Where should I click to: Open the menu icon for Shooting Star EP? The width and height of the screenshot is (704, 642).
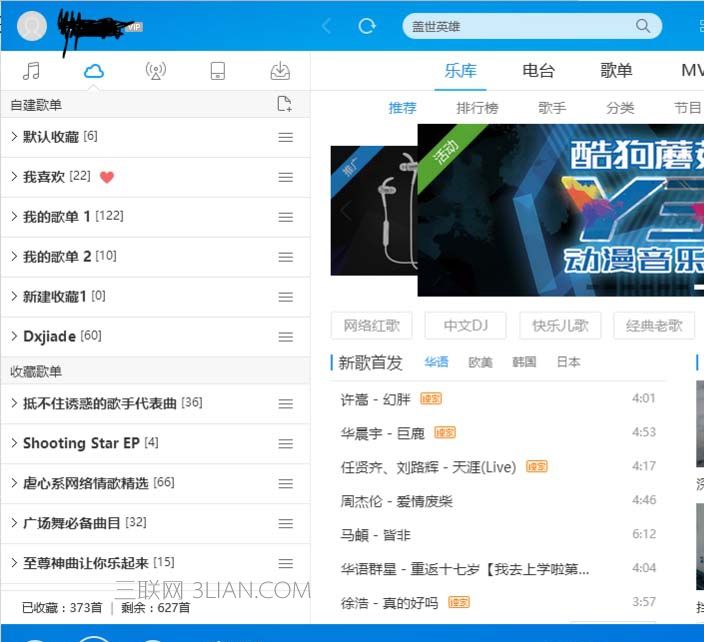coord(286,444)
